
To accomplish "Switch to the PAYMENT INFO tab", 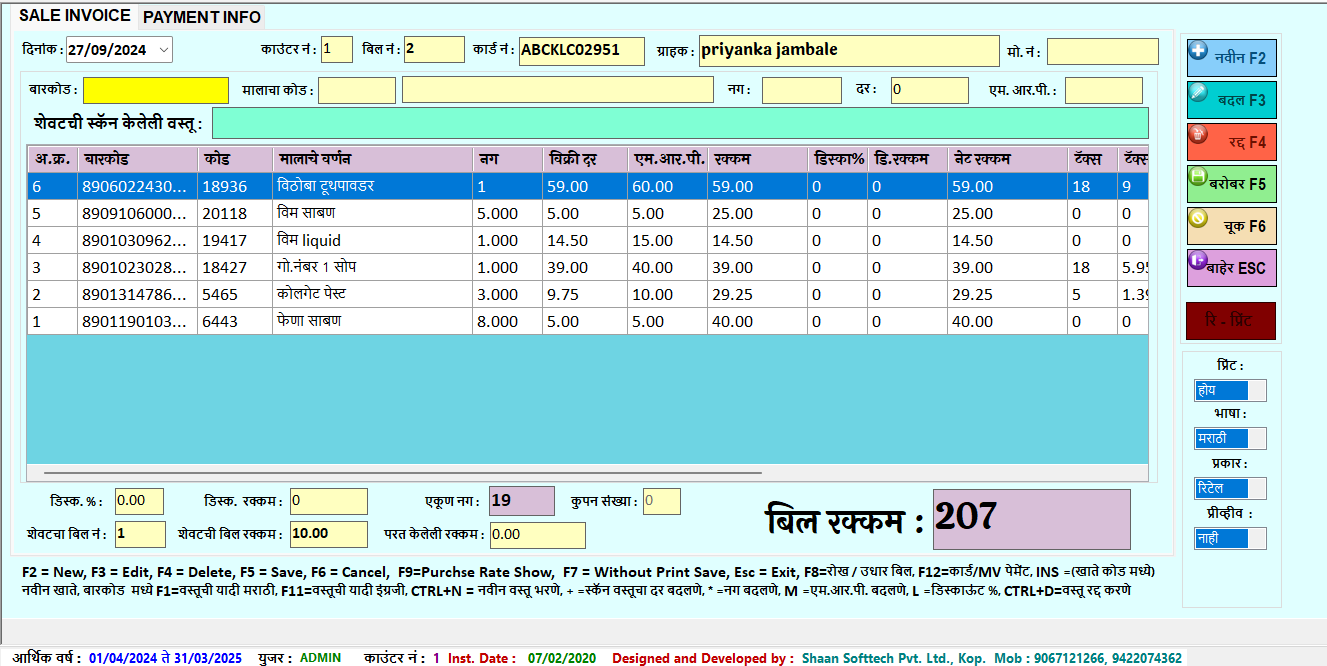I will (201, 17).
